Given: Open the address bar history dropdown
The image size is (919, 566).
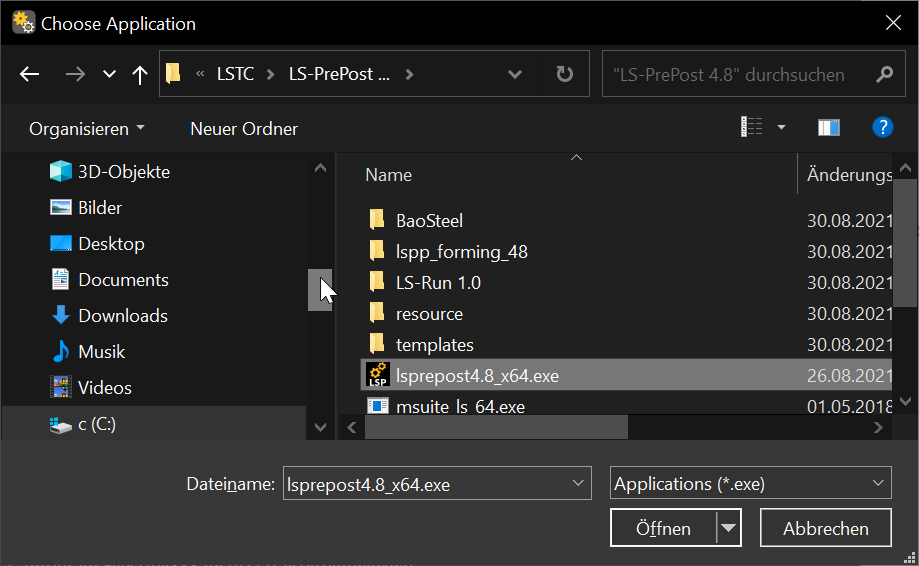Looking at the screenshot, I should (x=515, y=74).
